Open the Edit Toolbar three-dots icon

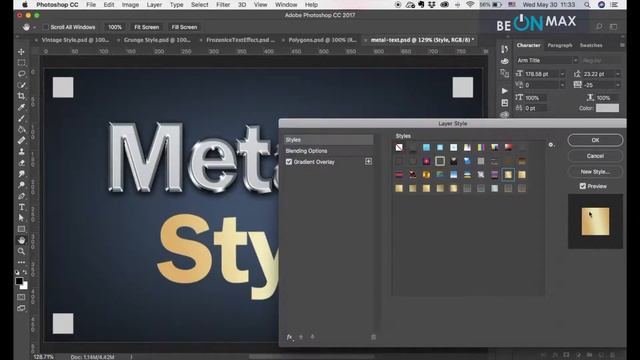[x=21, y=262]
